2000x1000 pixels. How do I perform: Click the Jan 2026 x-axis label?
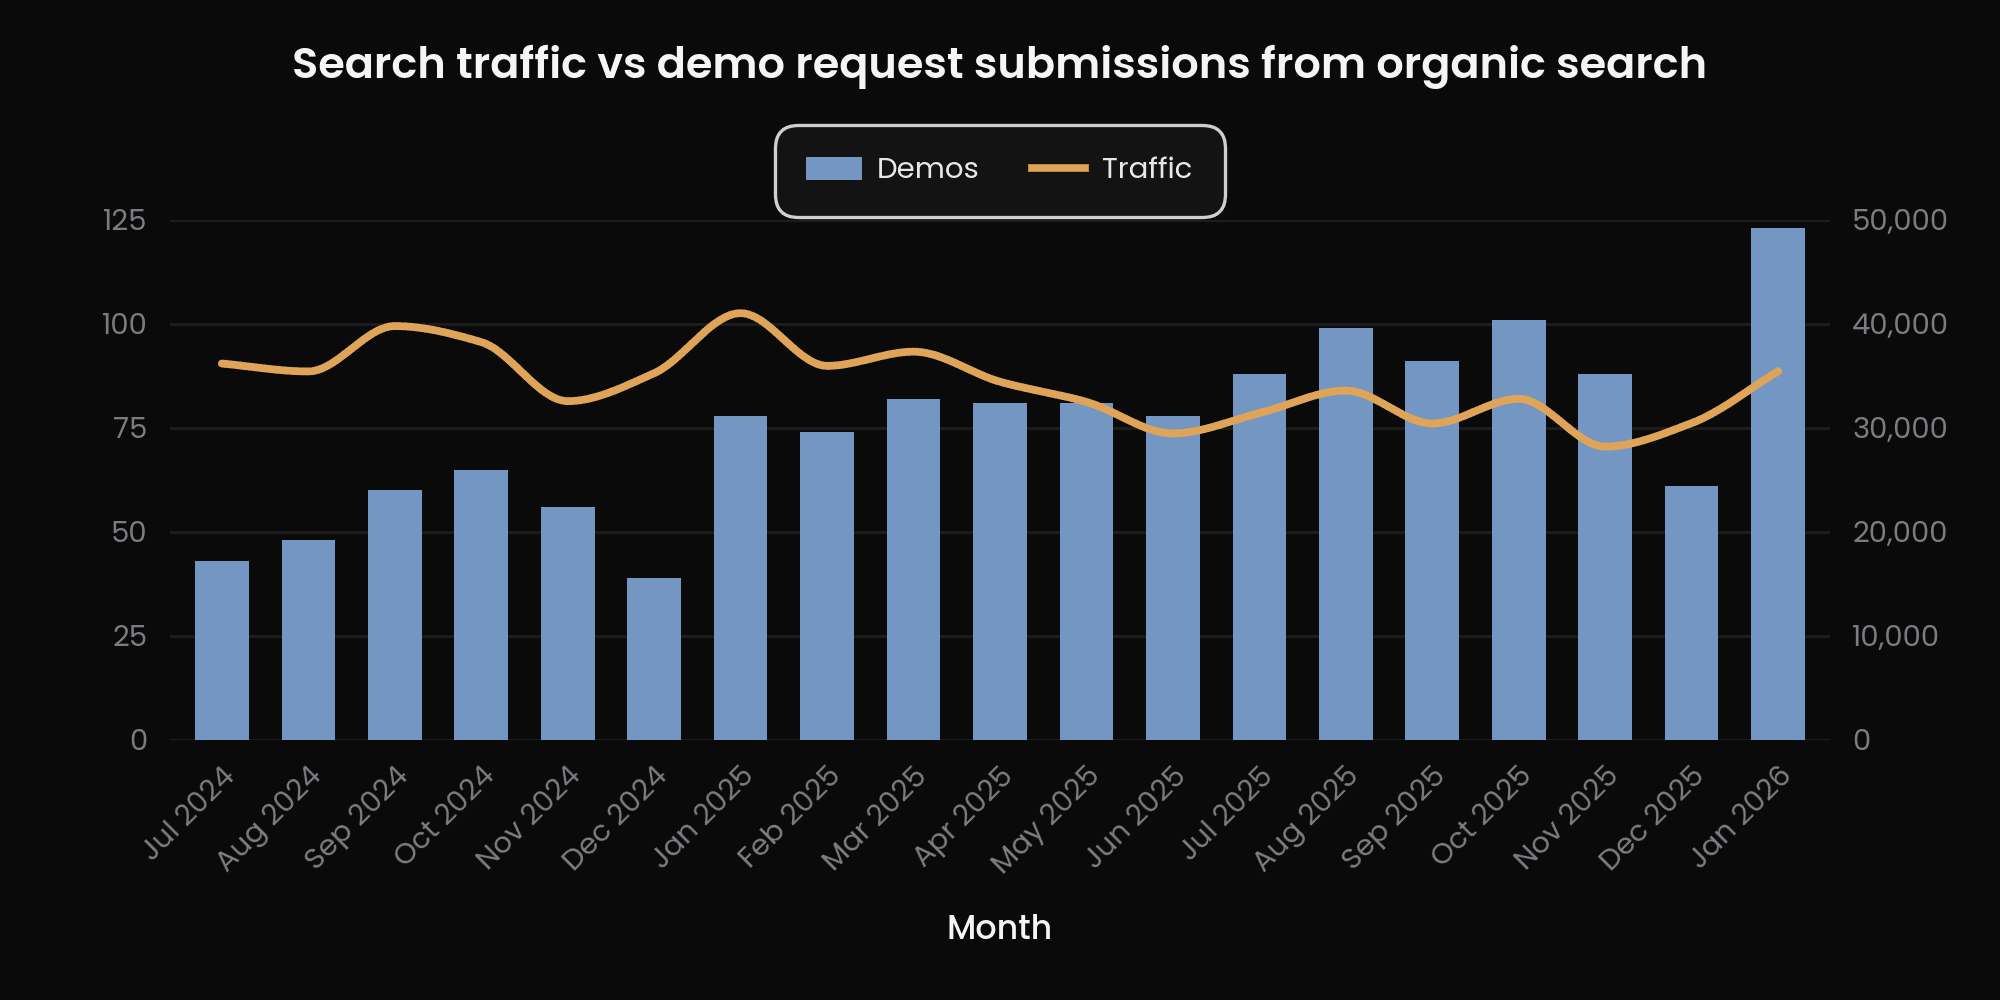(1740, 815)
